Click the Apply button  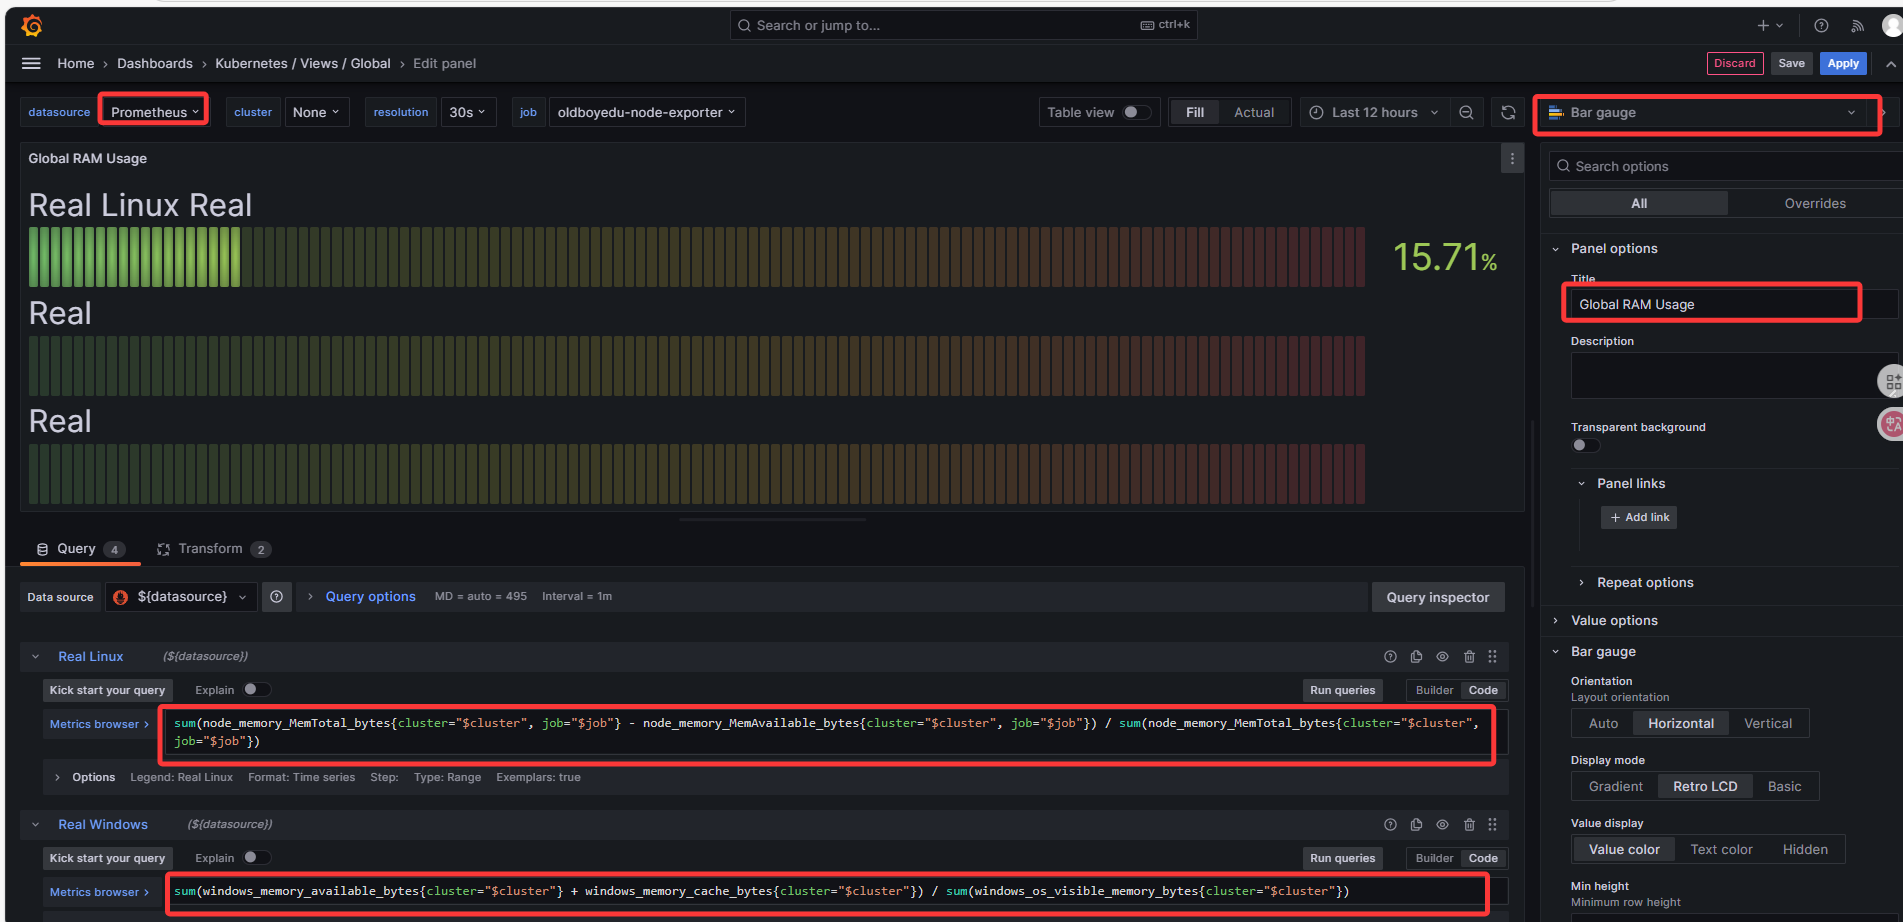1842,63
